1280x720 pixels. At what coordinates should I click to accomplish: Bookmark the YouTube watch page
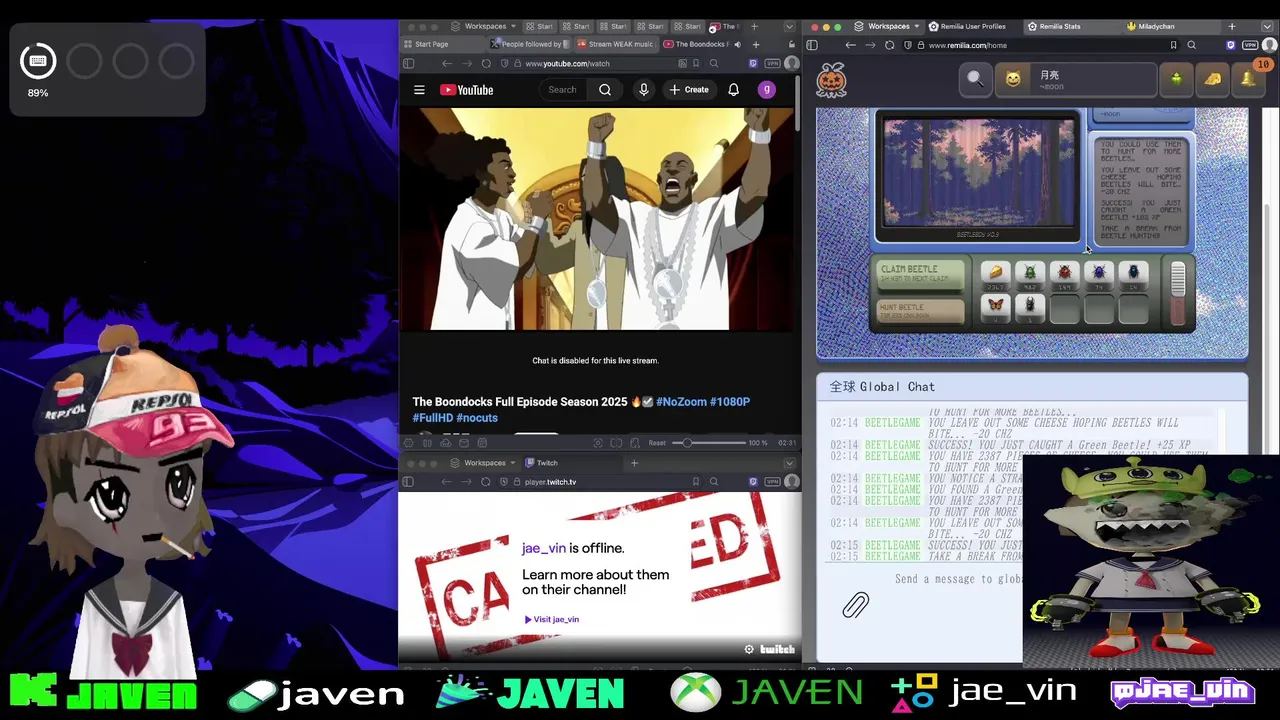pos(696,63)
